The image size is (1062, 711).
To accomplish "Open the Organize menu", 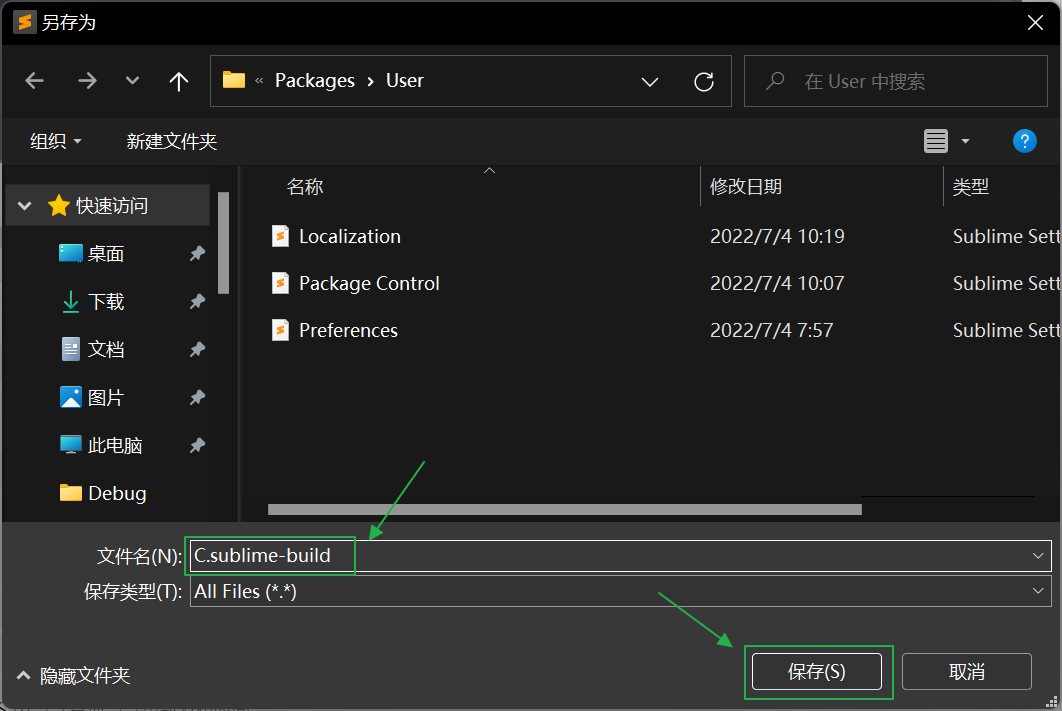I will coord(56,142).
